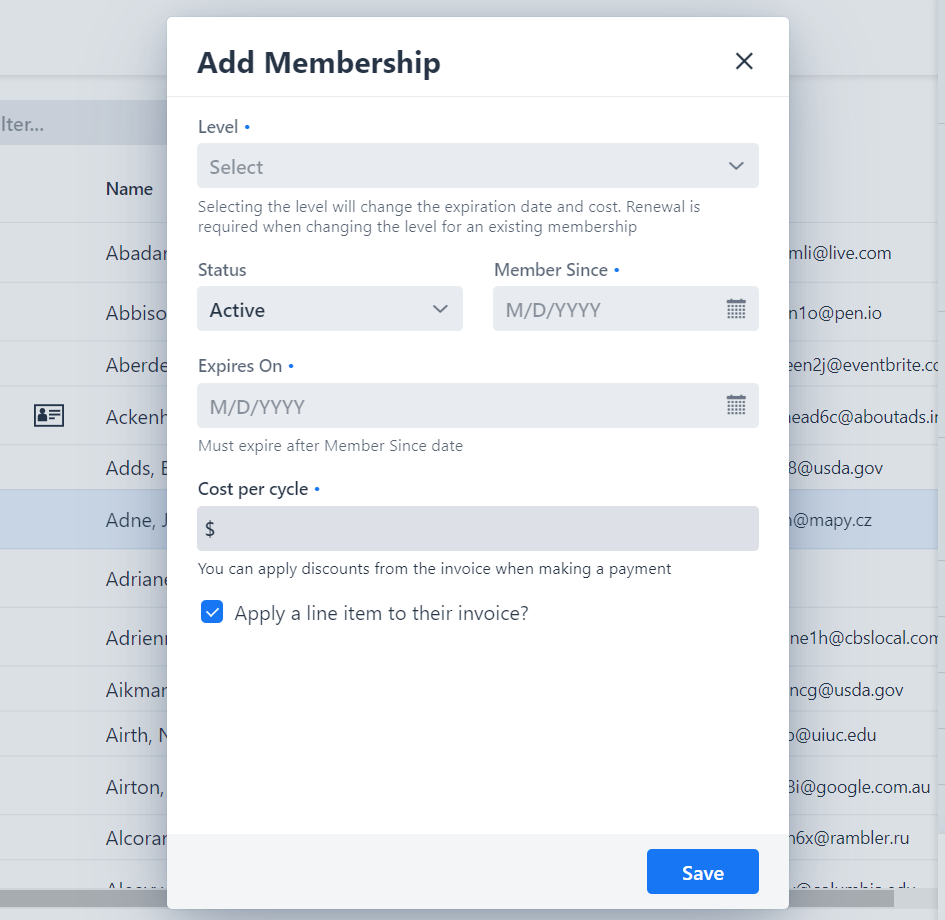The image size is (945, 920).
Task: Expand the Level select dropdown
Action: click(x=477, y=166)
